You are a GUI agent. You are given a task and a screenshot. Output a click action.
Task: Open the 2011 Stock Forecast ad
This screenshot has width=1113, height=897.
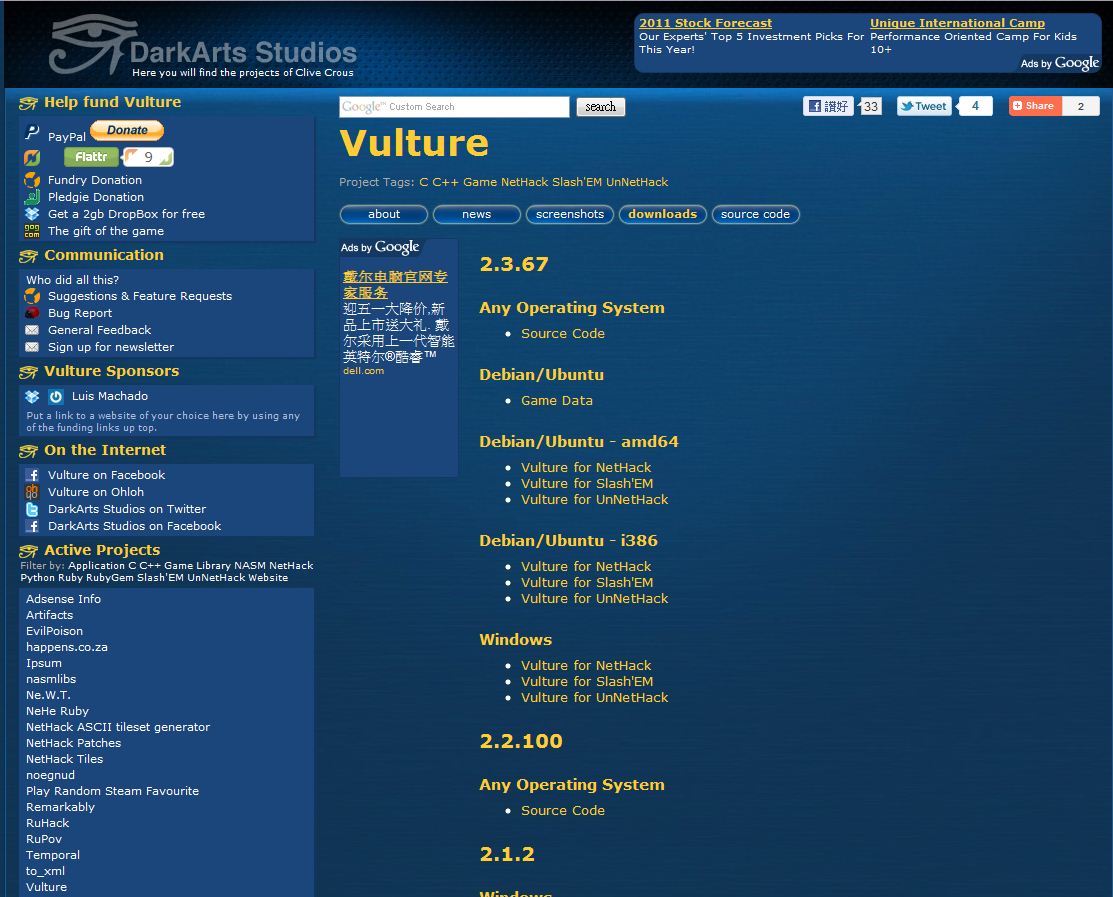[x=705, y=23]
